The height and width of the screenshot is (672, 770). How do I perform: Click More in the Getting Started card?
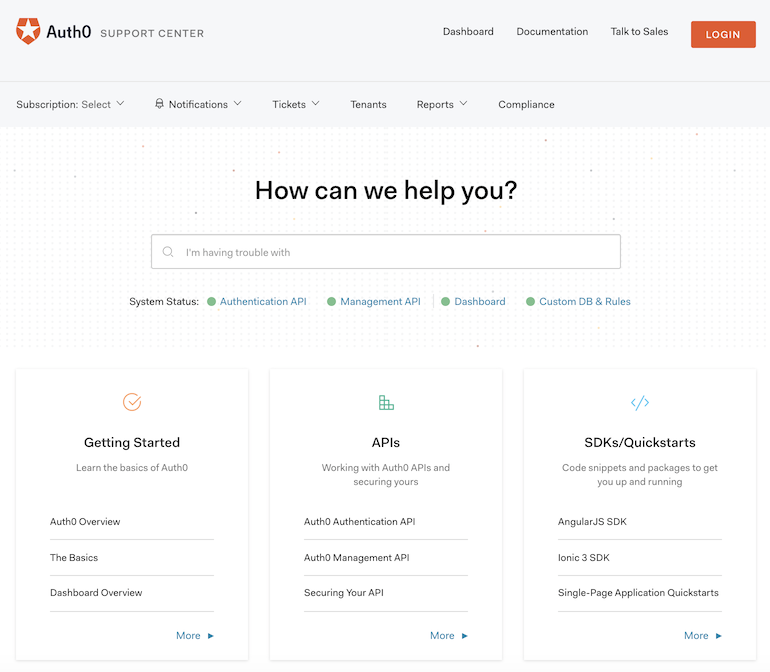coord(188,636)
